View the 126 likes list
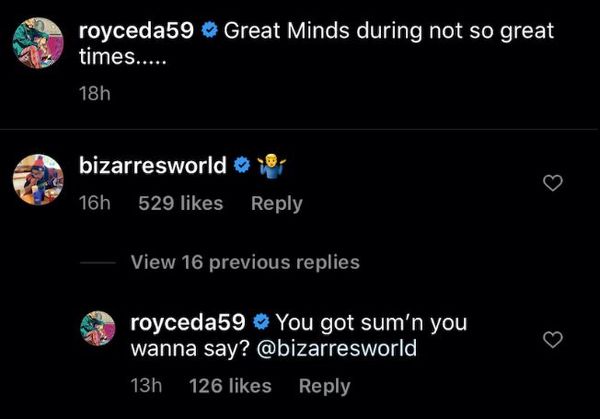This screenshot has width=600, height=419. (230, 386)
